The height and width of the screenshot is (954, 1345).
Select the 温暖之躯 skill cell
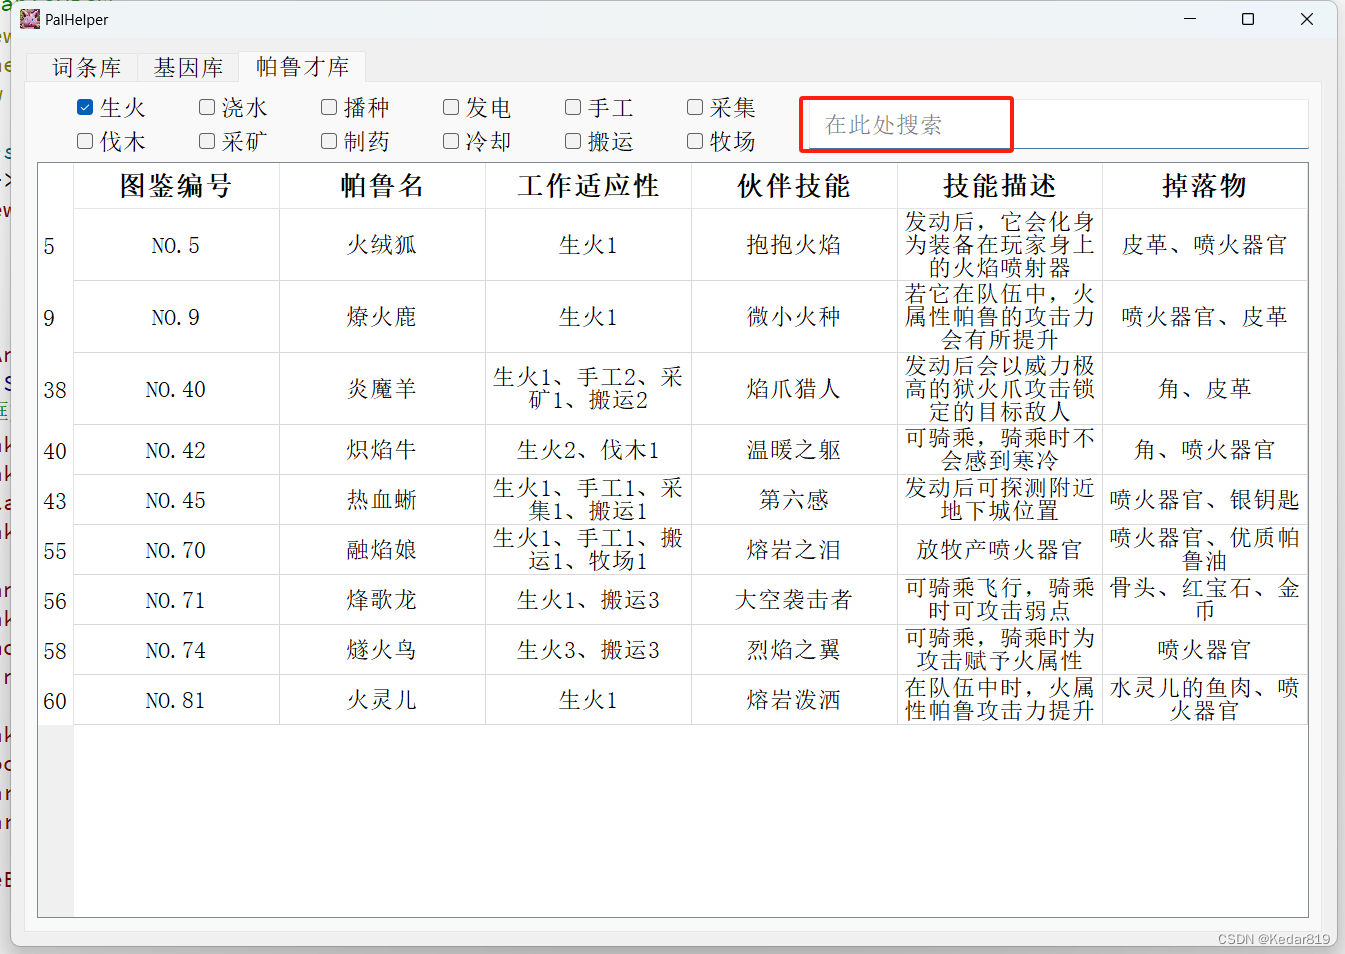pos(794,450)
